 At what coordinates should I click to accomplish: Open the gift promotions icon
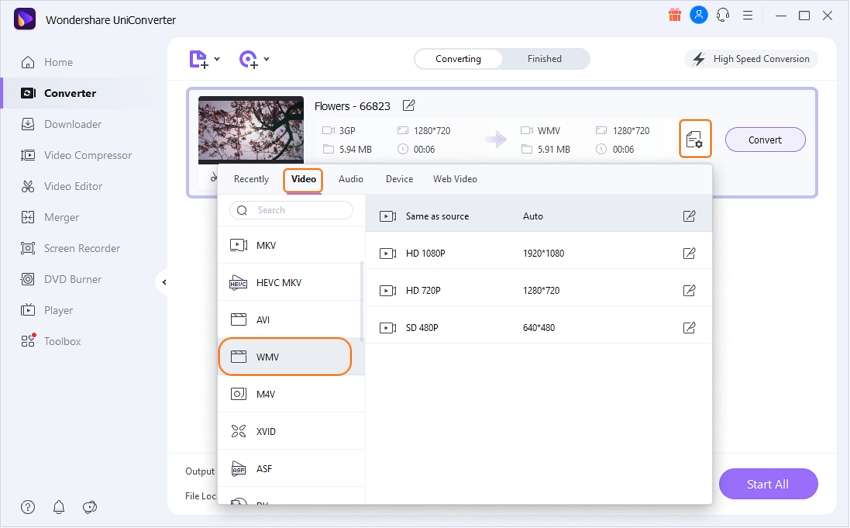pos(674,15)
